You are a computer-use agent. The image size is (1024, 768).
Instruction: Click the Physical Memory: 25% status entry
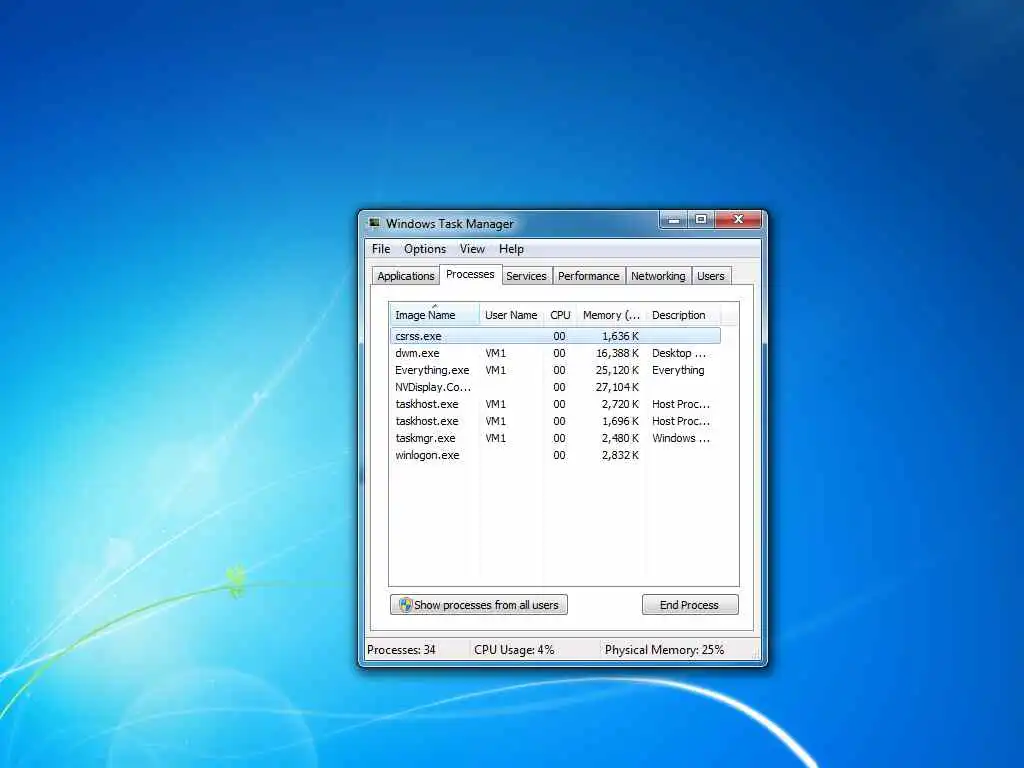[664, 650]
